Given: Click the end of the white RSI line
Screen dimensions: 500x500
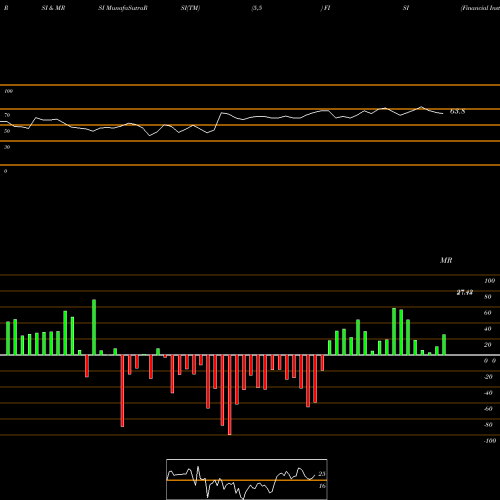Looking at the screenshot, I should click(x=443, y=114).
